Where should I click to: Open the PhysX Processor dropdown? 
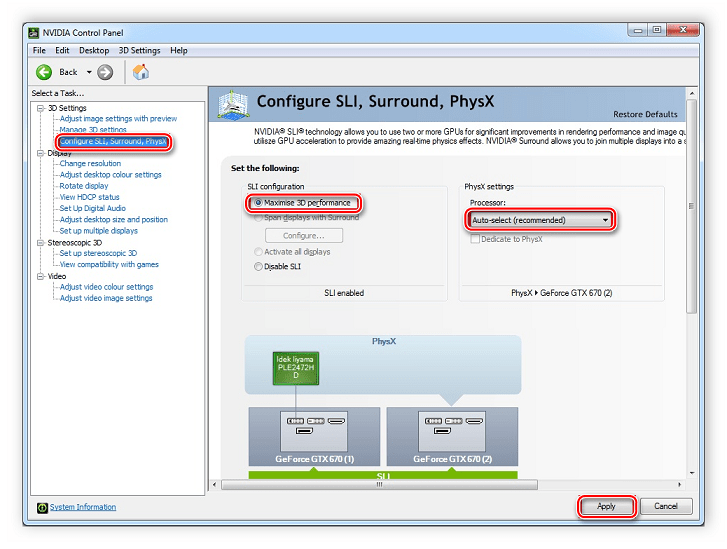[x=540, y=220]
